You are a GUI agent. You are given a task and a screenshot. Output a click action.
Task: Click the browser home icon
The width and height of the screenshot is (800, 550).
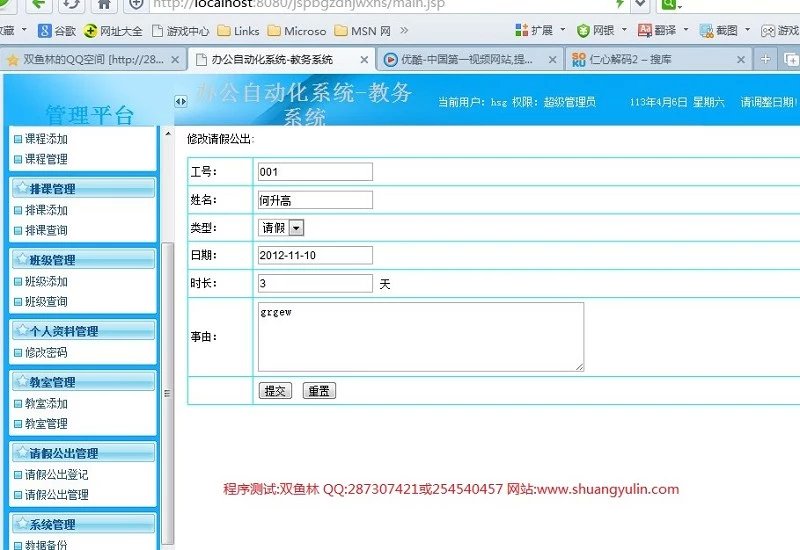[104, 5]
